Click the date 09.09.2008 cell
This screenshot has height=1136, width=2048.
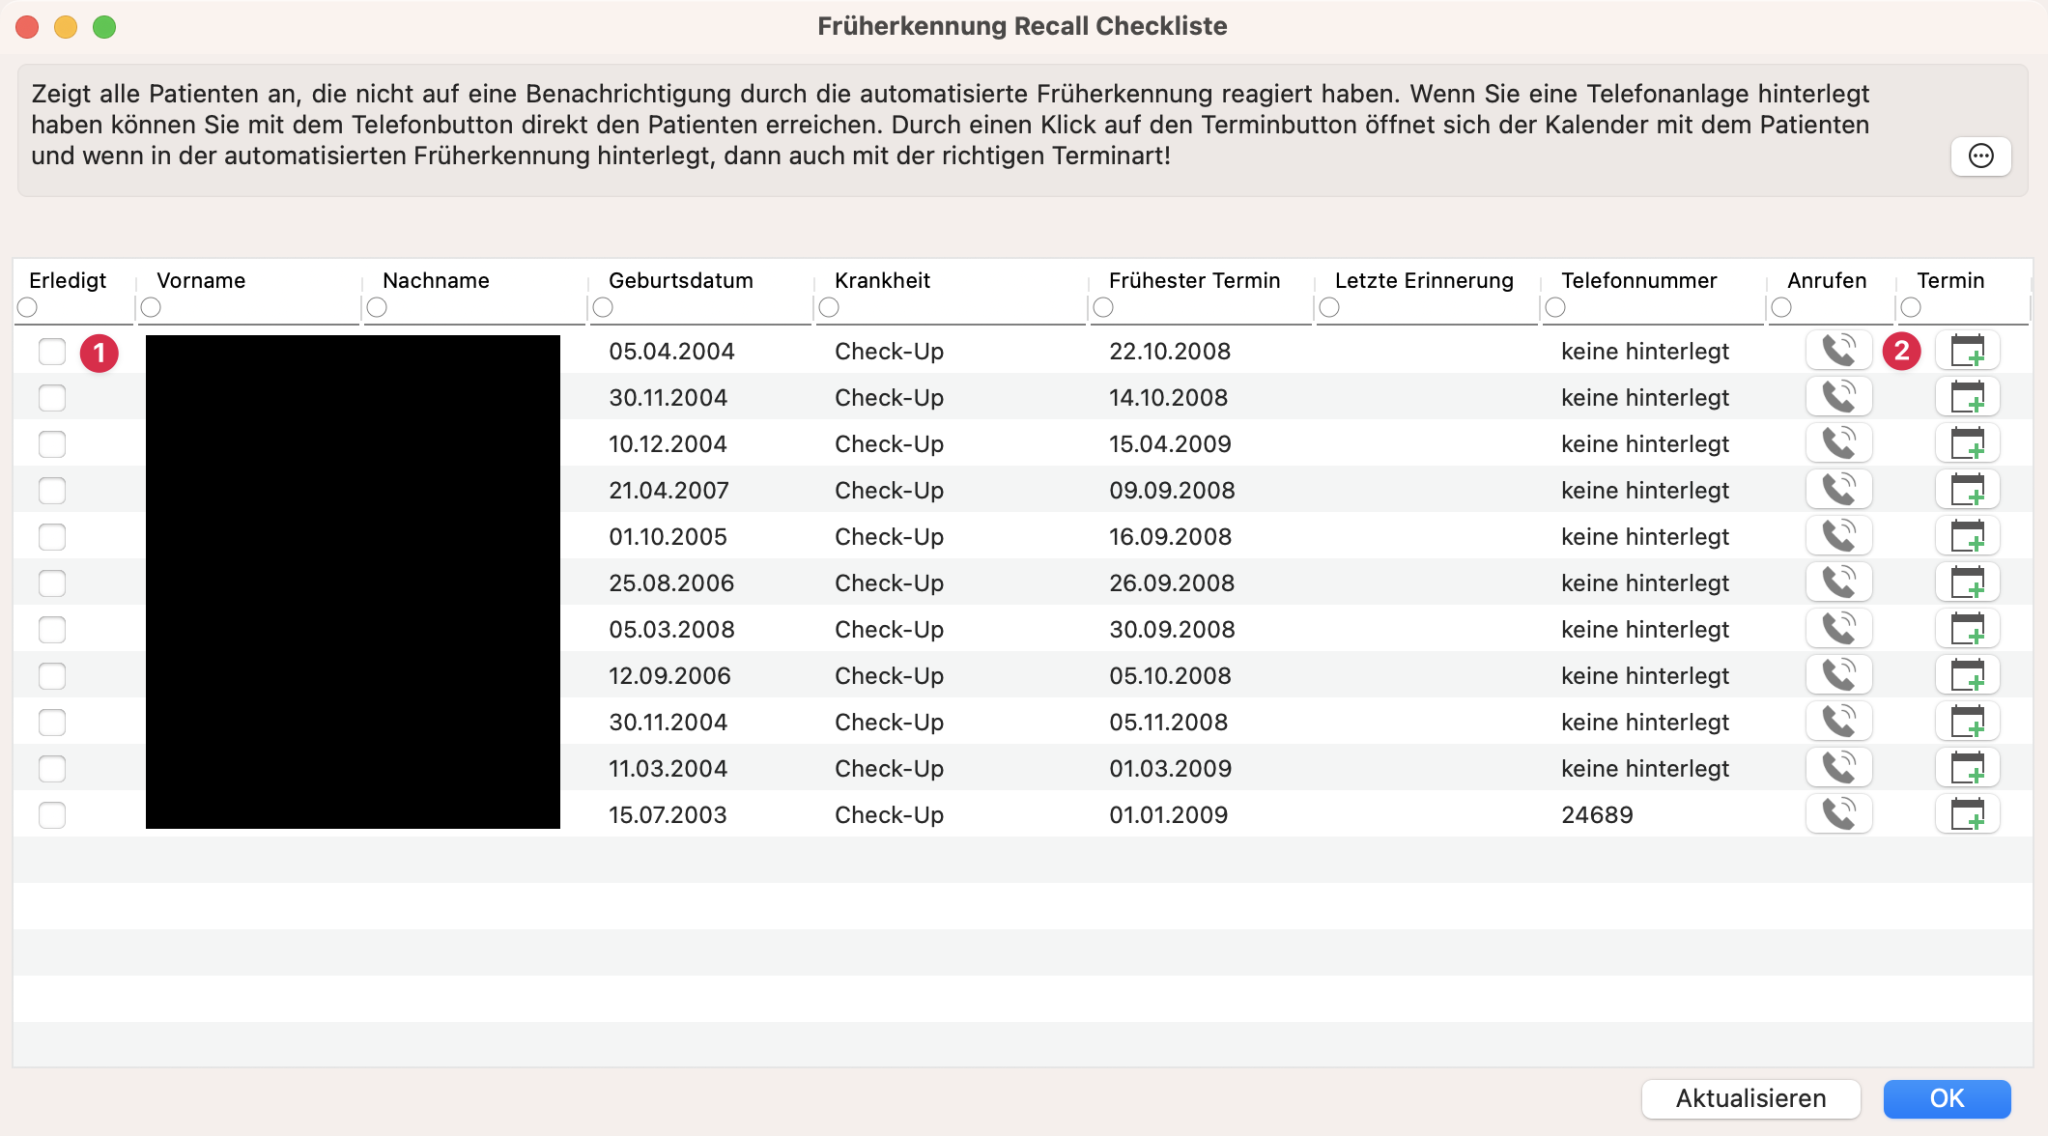[x=1172, y=490]
